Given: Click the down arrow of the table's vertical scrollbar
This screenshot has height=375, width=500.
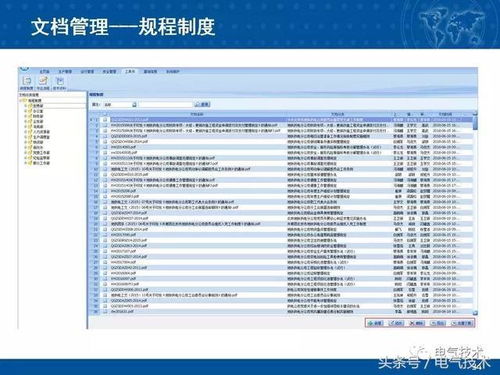Looking at the screenshot, I should point(475,313).
